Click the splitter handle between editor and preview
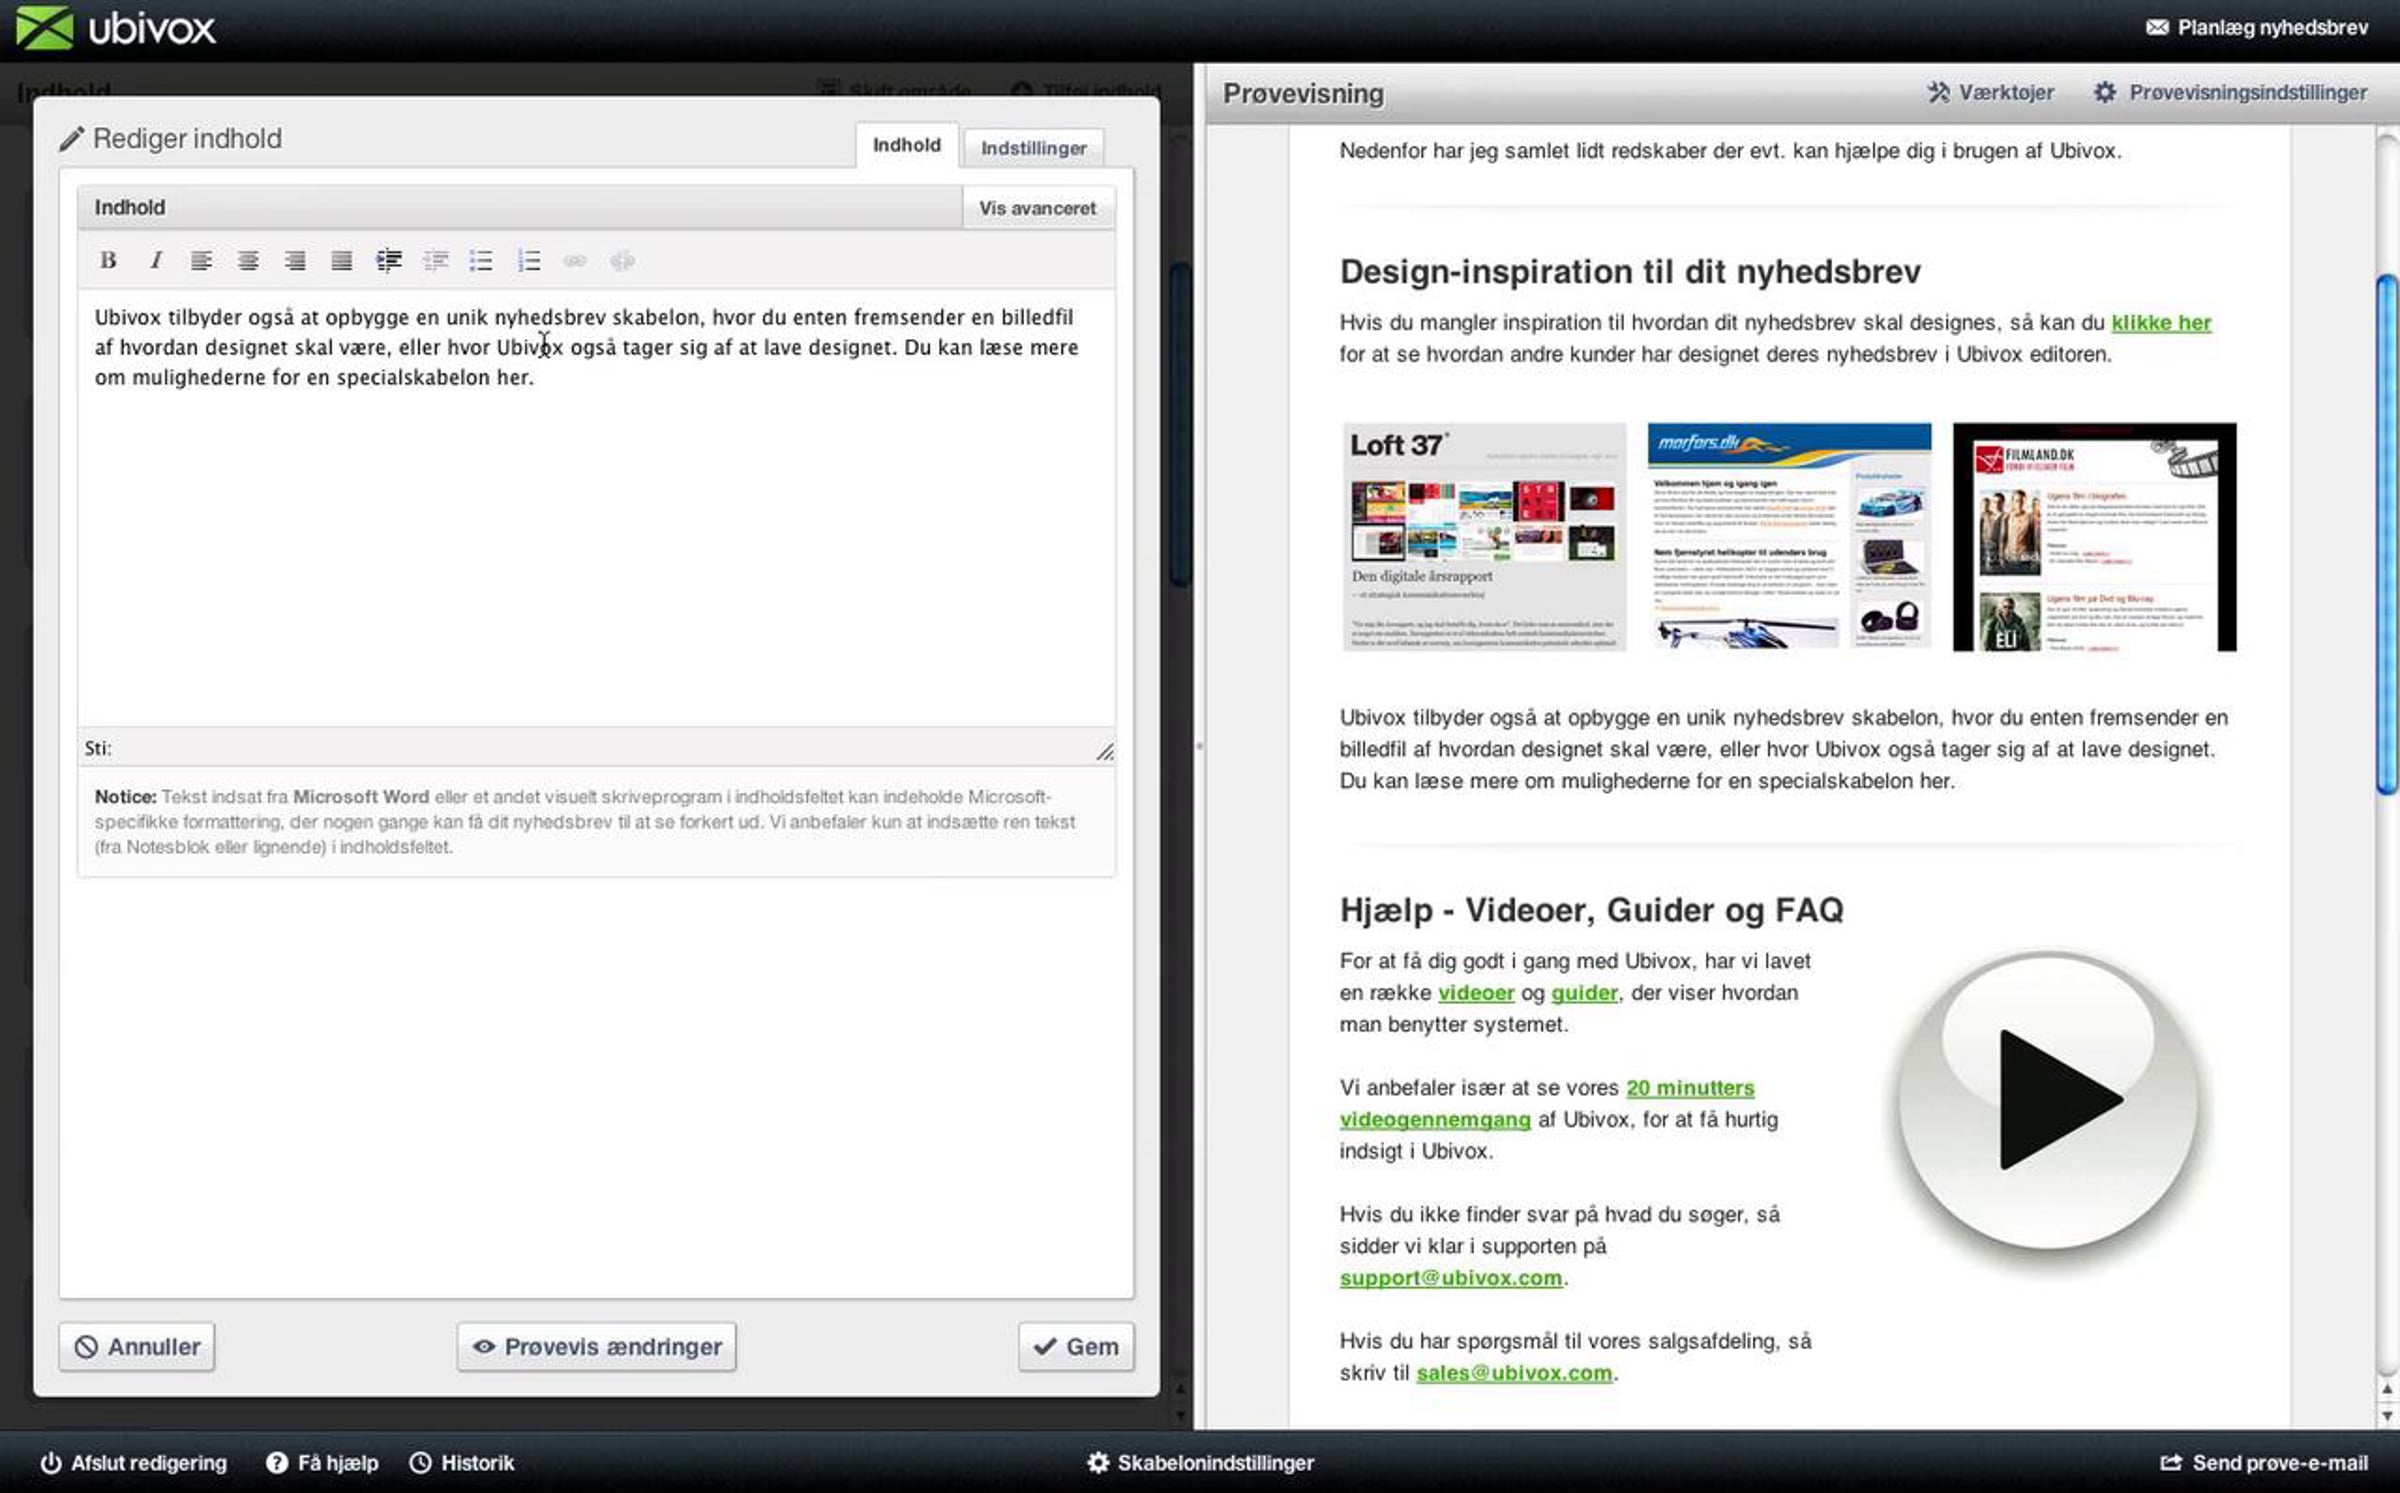Image resolution: width=2400 pixels, height=1493 pixels. click(x=1199, y=745)
